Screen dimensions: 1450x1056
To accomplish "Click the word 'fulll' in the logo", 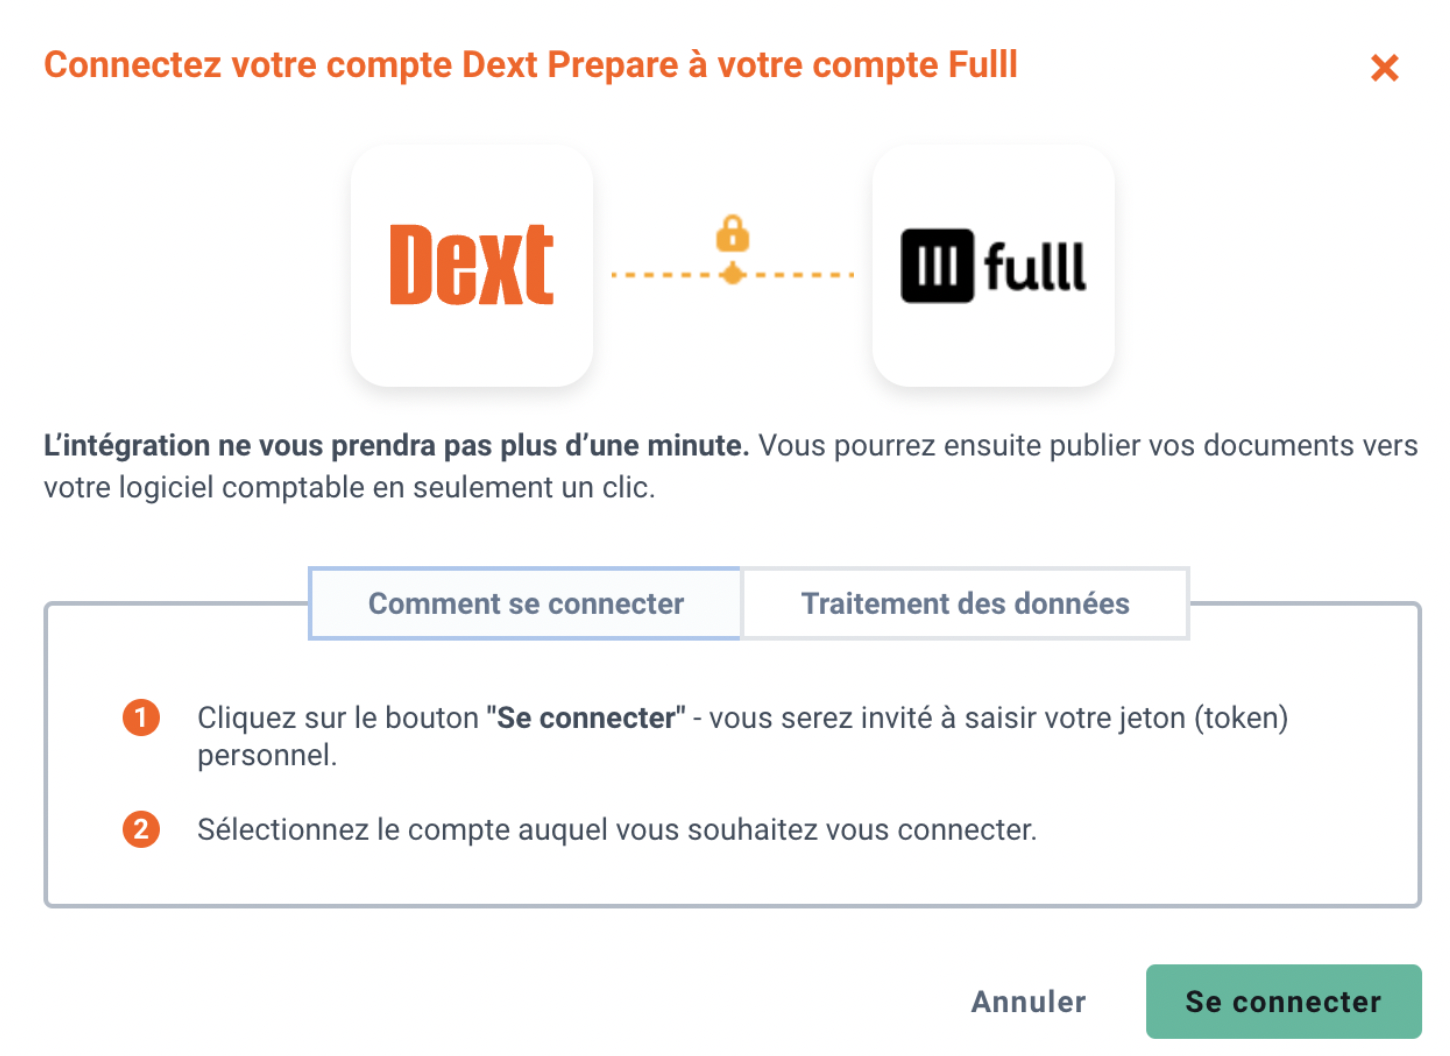I will (x=1035, y=266).
